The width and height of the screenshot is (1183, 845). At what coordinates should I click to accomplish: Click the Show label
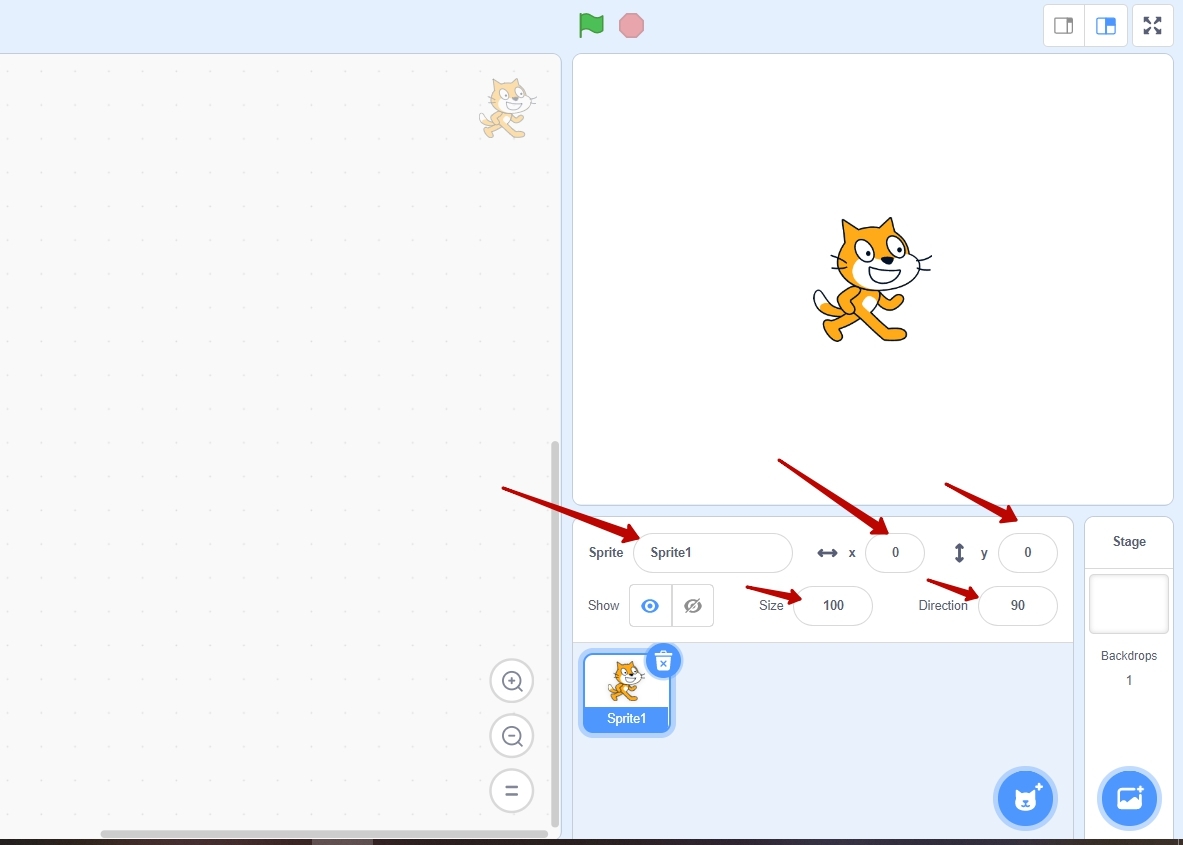coord(604,606)
